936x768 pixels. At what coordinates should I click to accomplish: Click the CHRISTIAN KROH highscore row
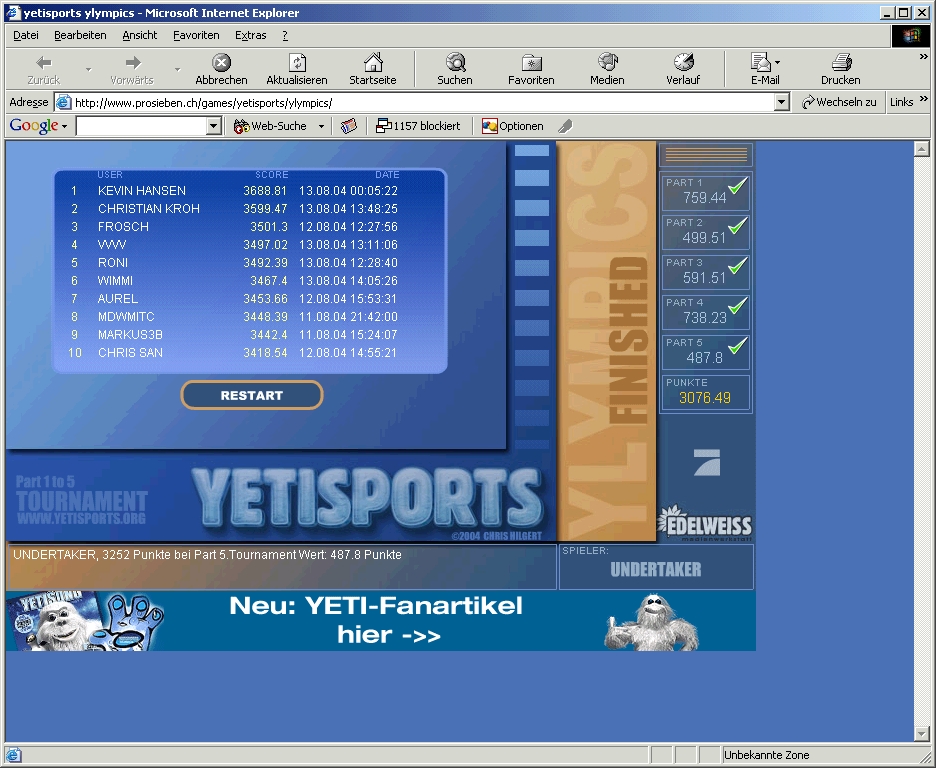[235, 209]
